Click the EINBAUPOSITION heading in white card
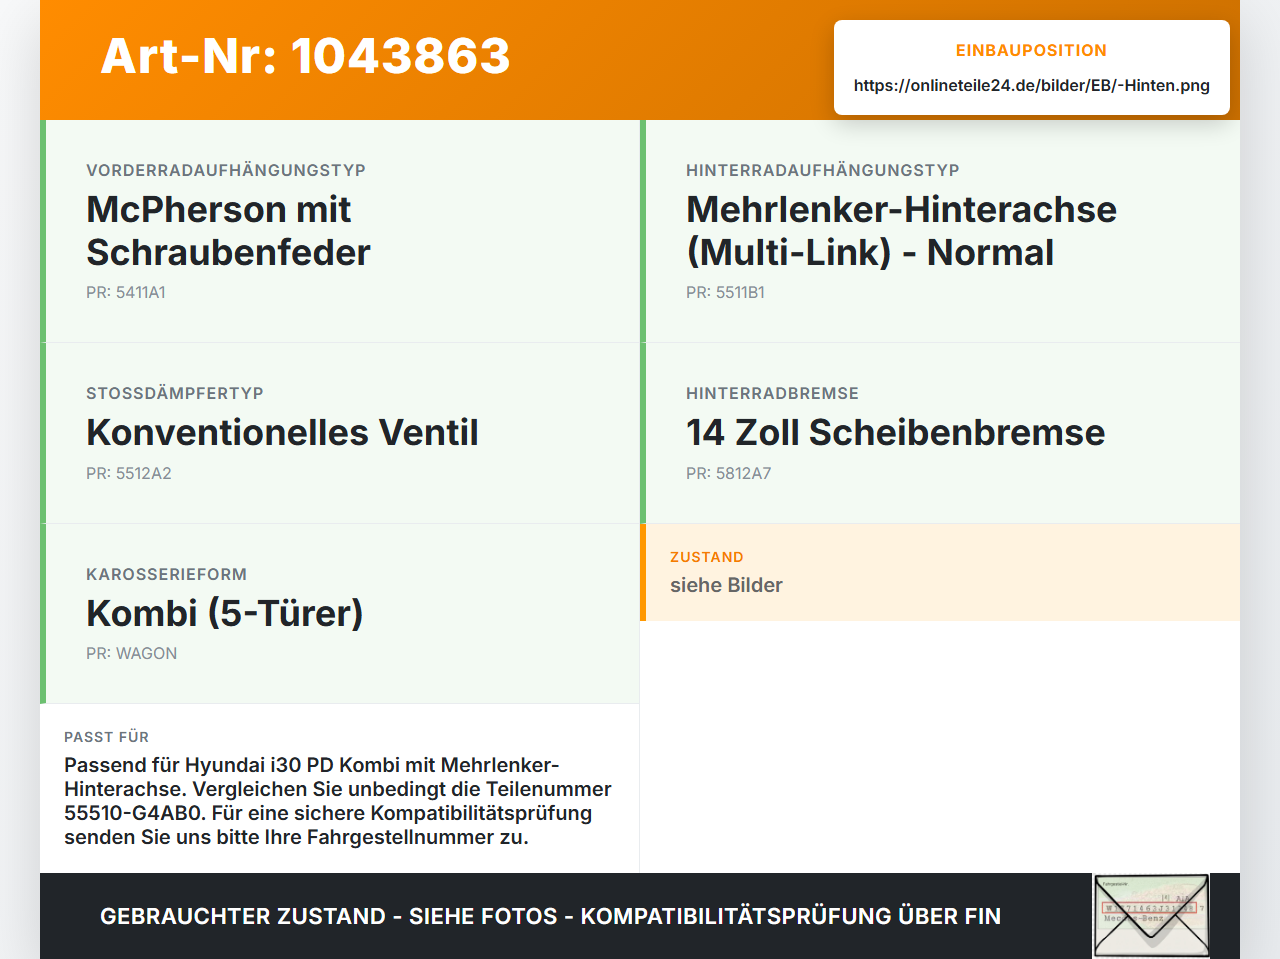Image resolution: width=1280 pixels, height=959 pixels. coord(1031,50)
